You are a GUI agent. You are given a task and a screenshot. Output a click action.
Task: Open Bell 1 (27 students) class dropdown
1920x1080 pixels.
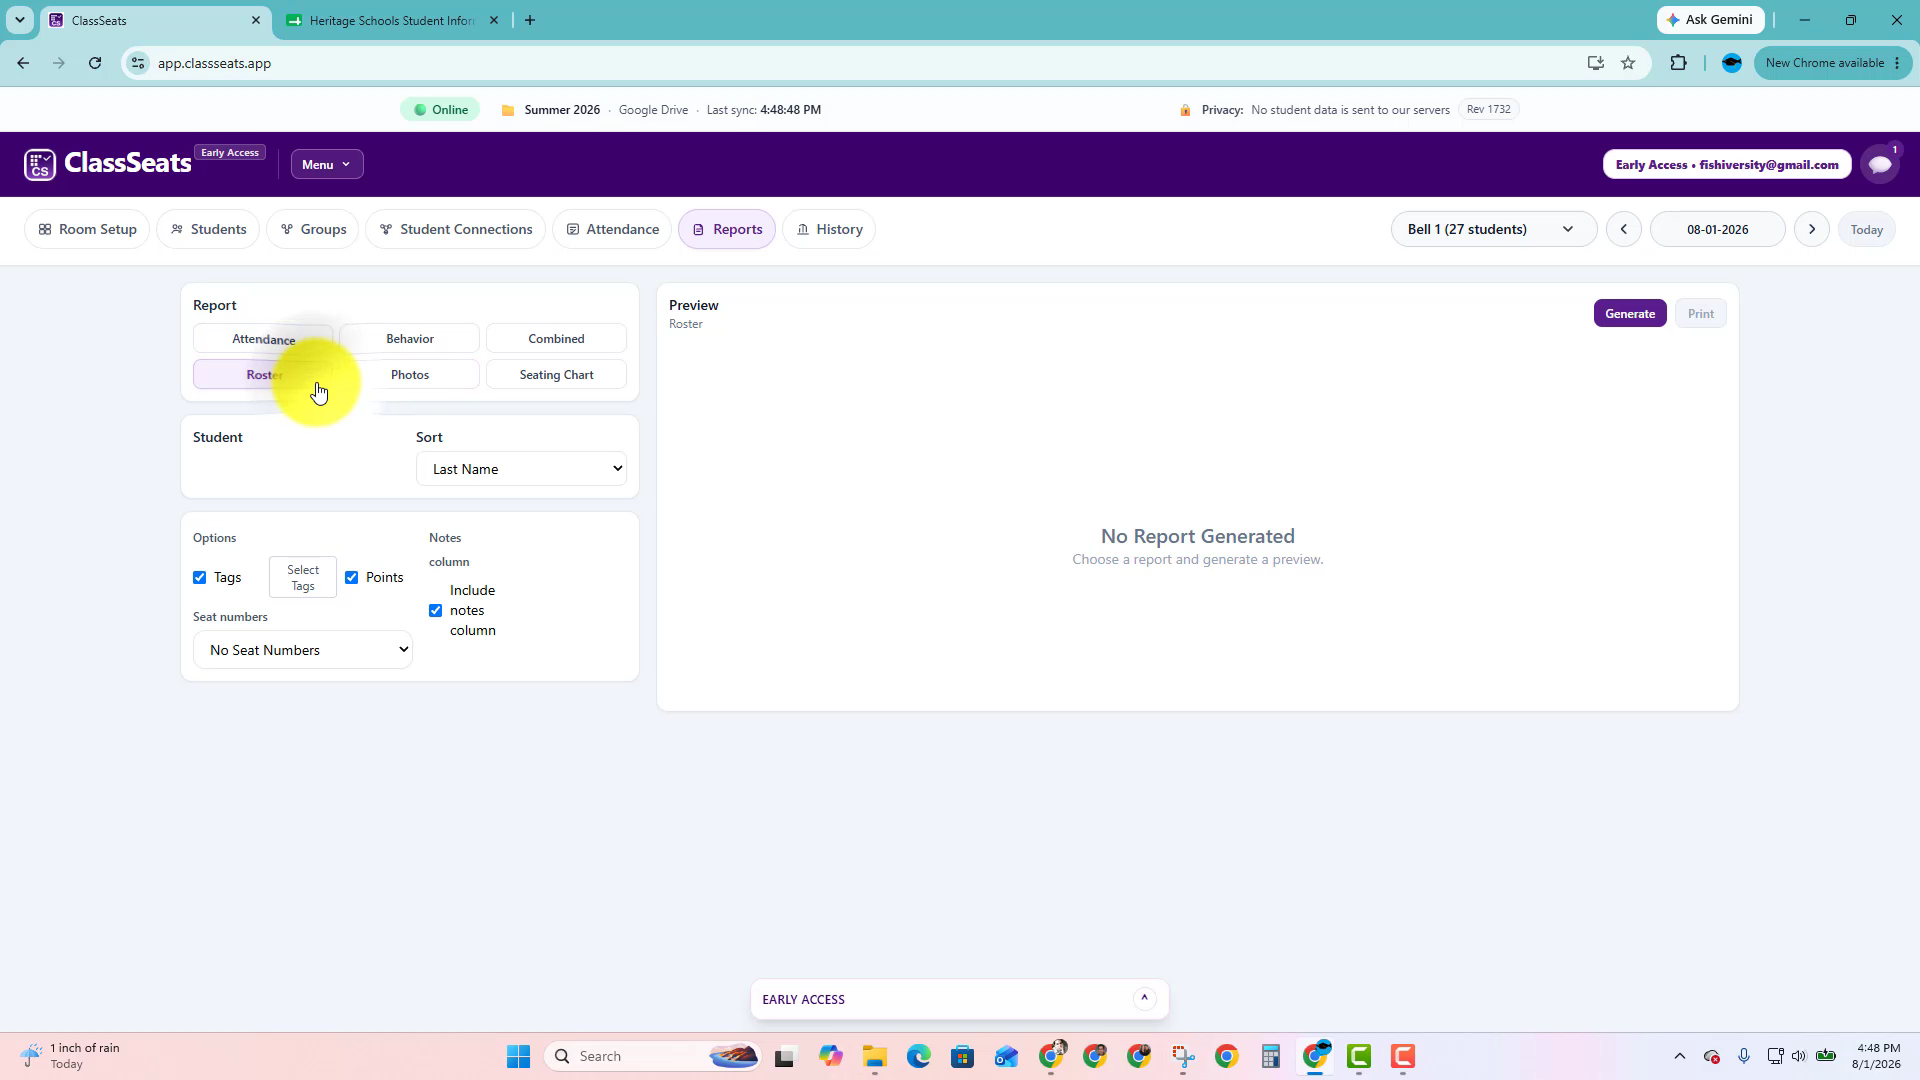1493,229
